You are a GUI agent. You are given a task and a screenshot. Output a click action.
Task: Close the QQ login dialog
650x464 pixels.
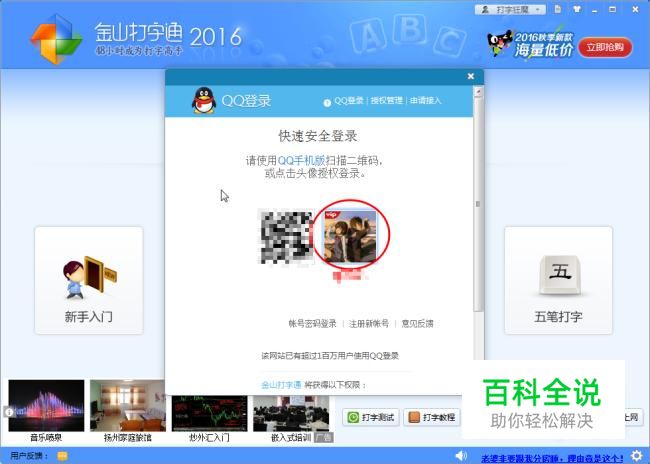(x=471, y=76)
